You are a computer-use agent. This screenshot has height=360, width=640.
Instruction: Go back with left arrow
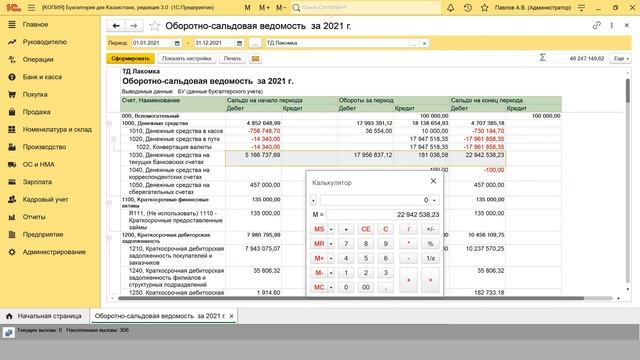[116, 26]
